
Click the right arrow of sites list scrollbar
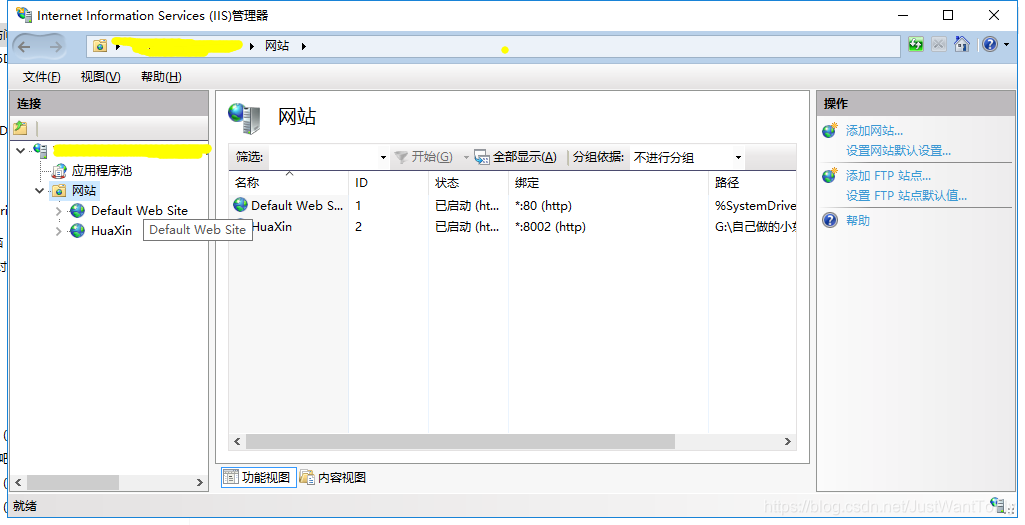(x=788, y=441)
